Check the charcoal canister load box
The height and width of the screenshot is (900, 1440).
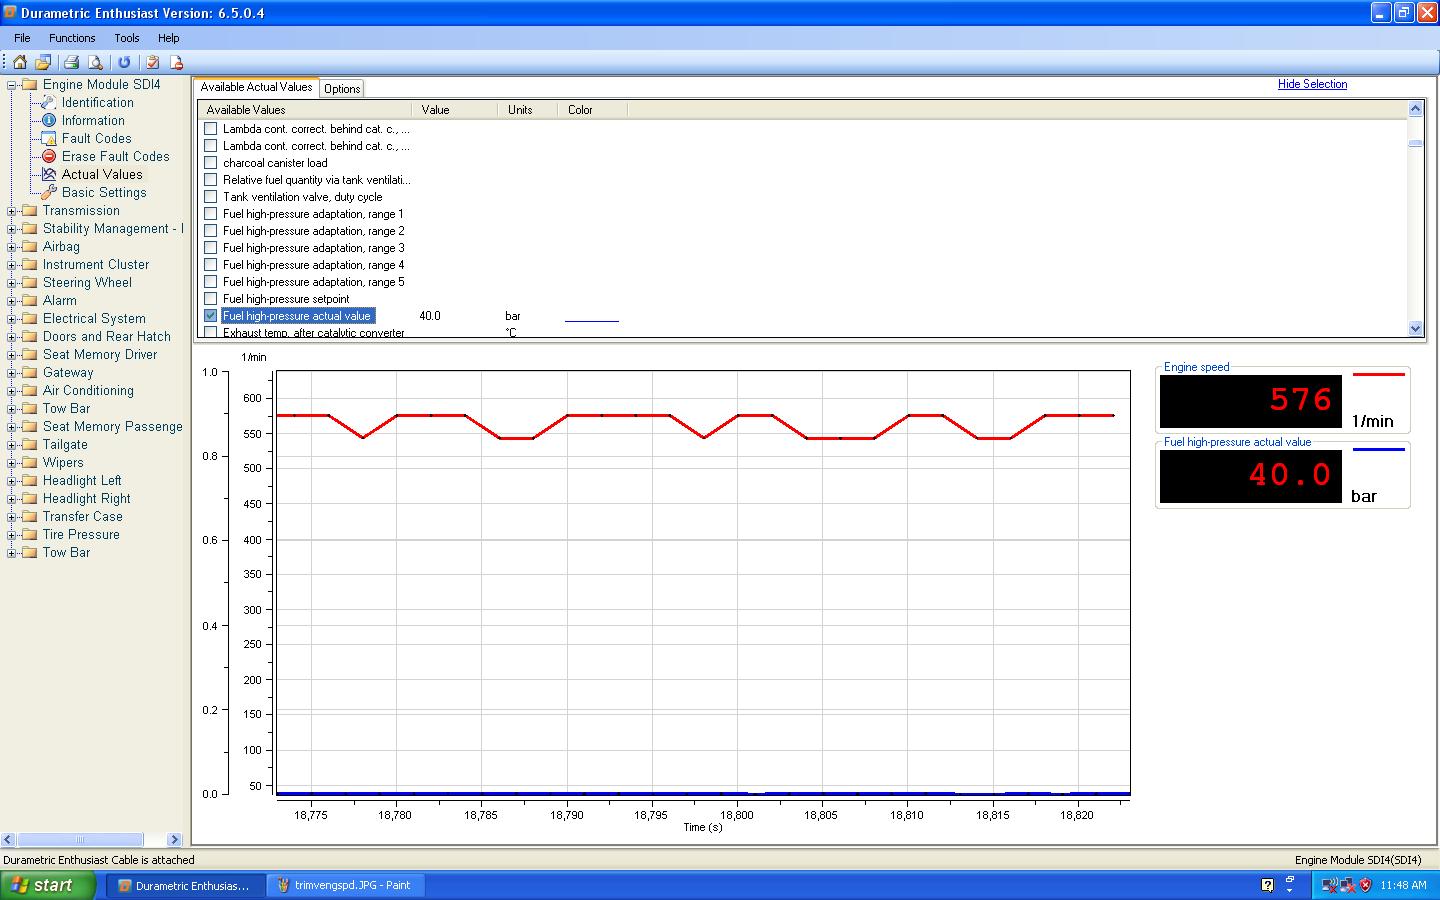point(210,163)
